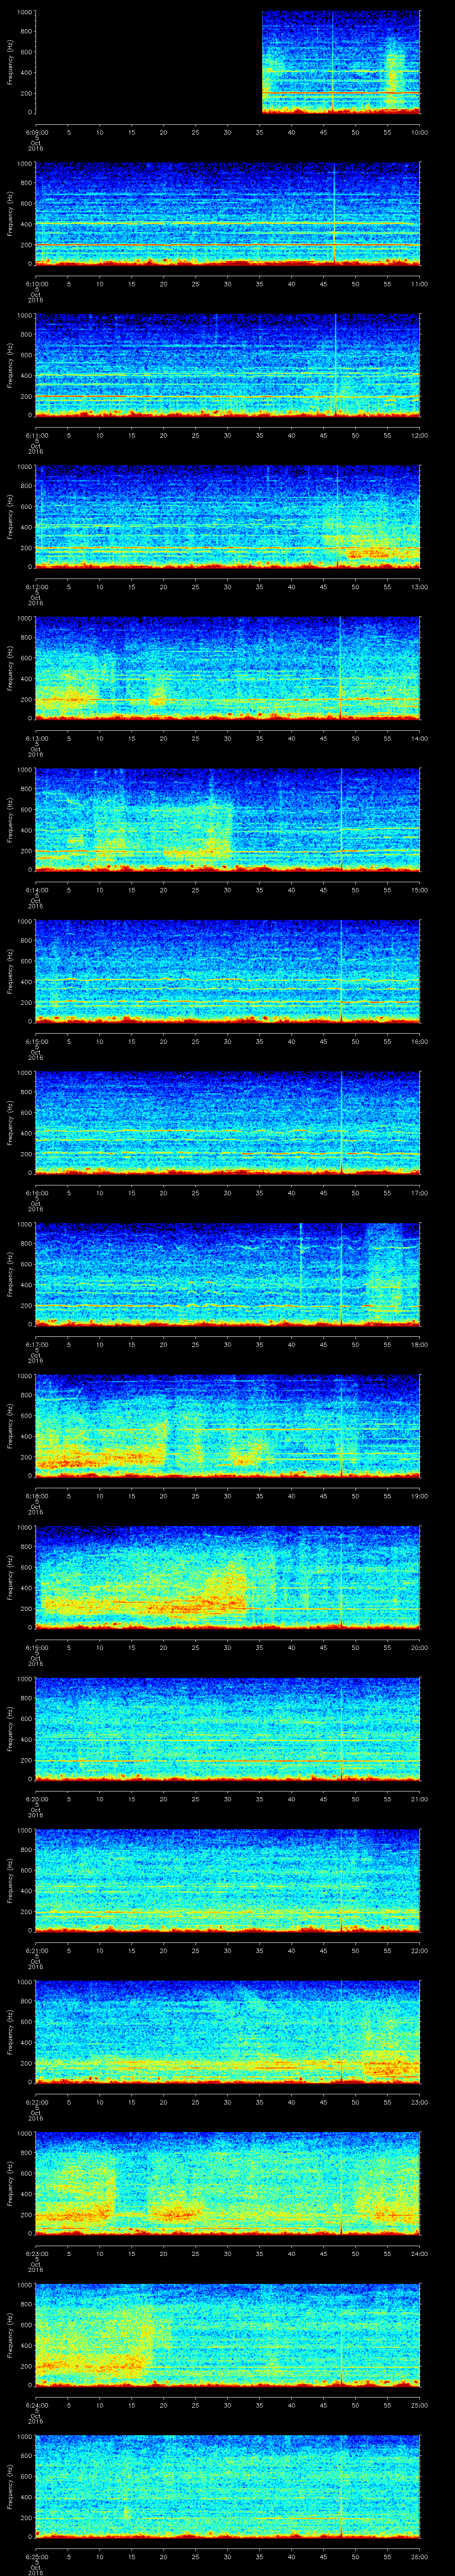Open the spectrogram panel starting at 6:13:00
The height and width of the screenshot is (2576, 455).
(x=228, y=668)
